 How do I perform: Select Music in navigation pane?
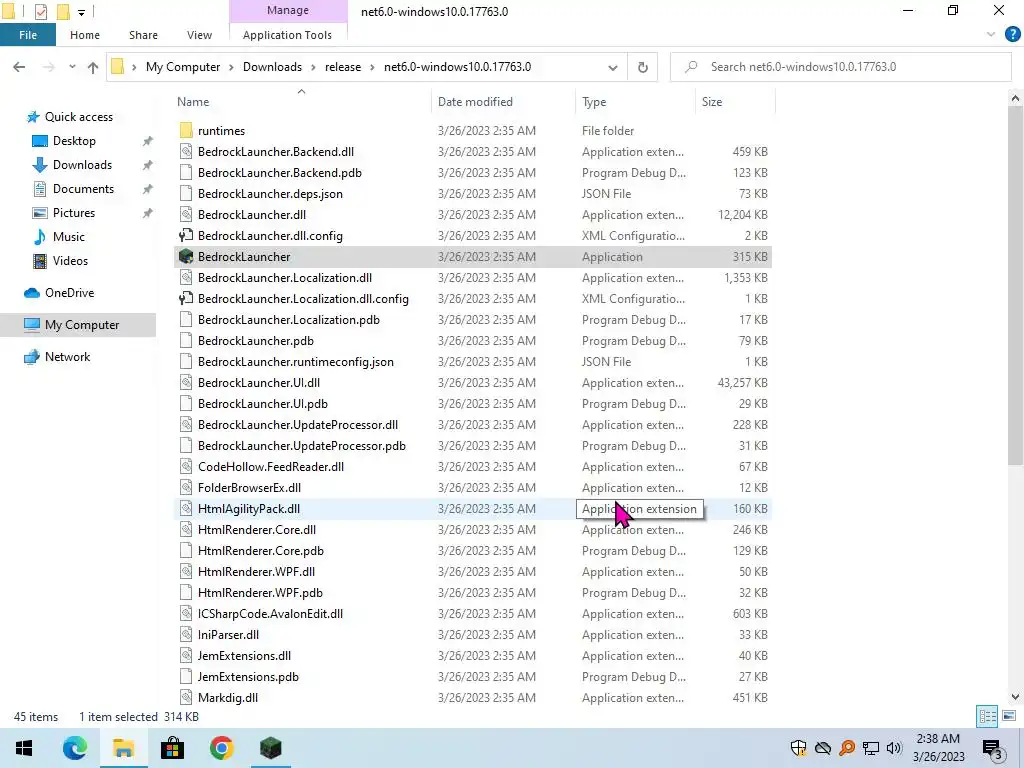click(x=69, y=237)
